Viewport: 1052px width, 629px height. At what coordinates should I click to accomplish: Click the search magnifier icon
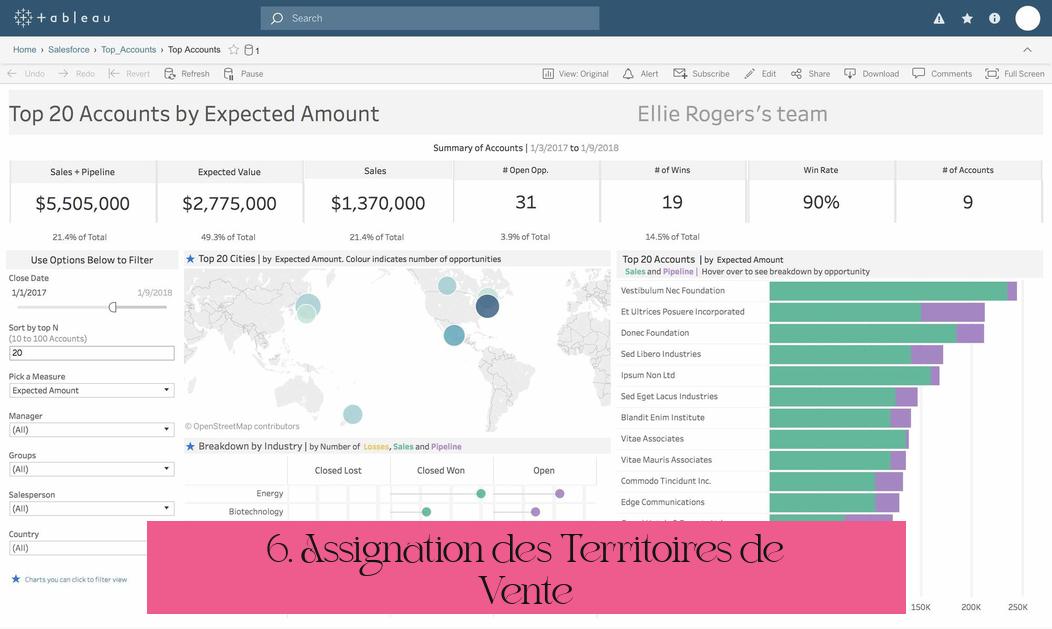click(x=276, y=18)
